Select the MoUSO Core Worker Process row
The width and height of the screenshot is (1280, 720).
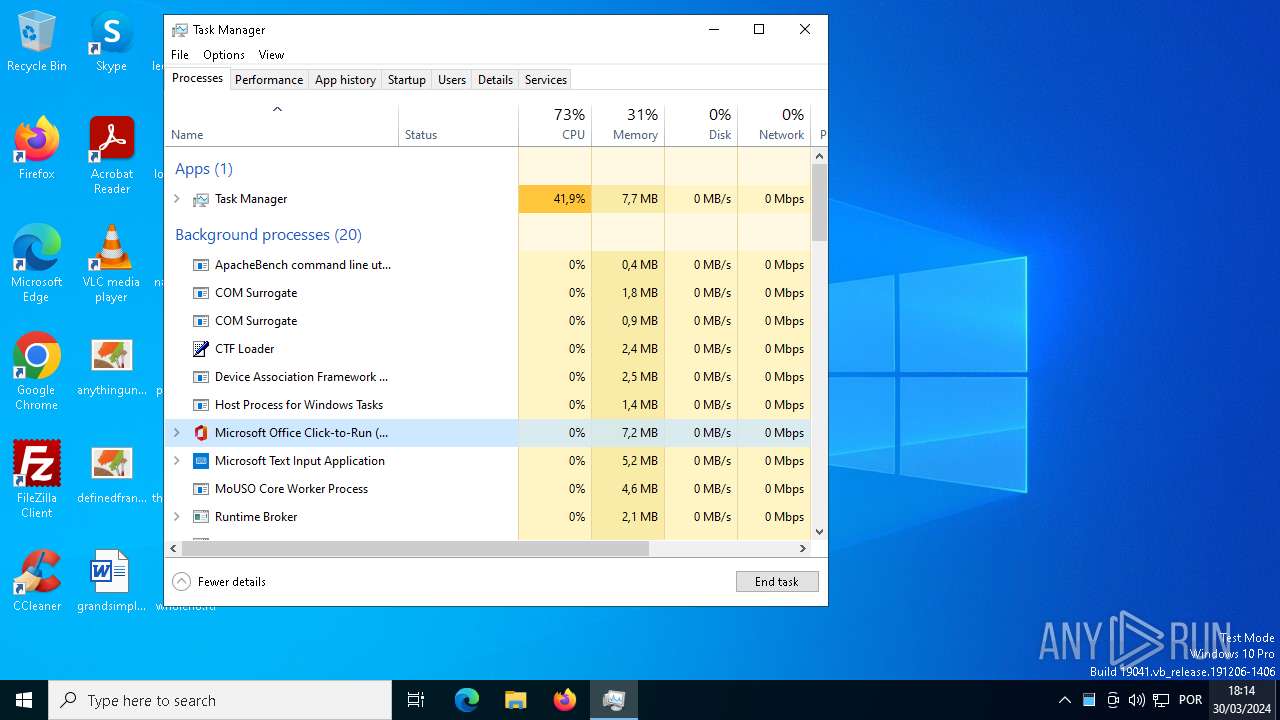[x=488, y=489]
